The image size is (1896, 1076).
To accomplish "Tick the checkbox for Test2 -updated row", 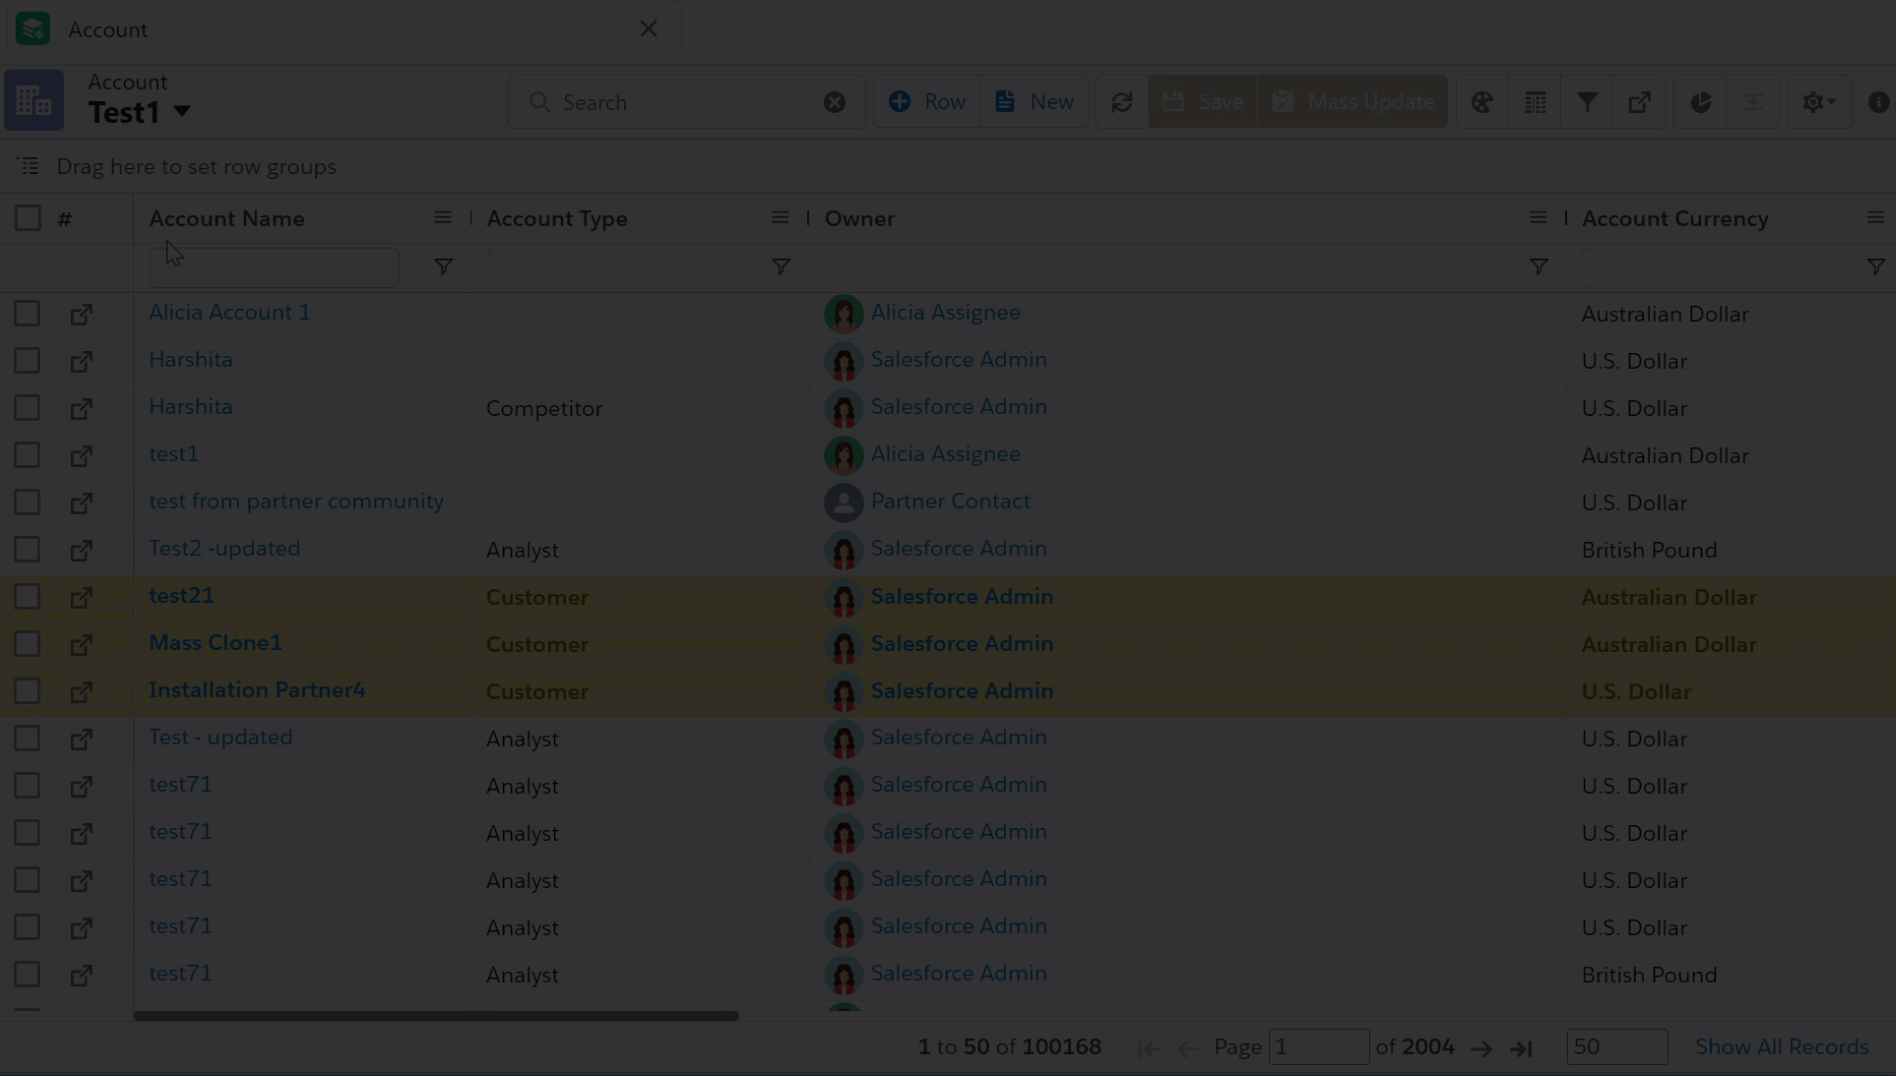I will click(x=27, y=550).
